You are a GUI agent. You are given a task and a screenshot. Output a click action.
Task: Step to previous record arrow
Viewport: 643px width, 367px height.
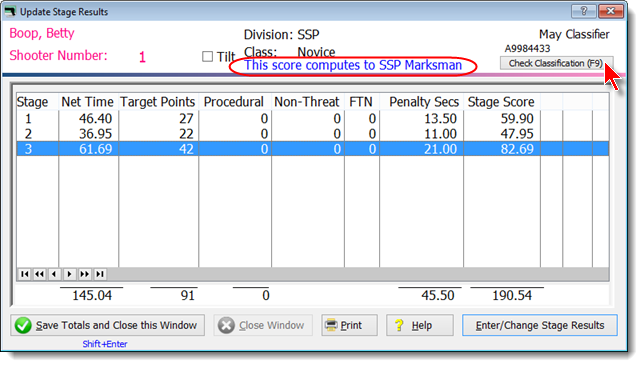tap(55, 274)
